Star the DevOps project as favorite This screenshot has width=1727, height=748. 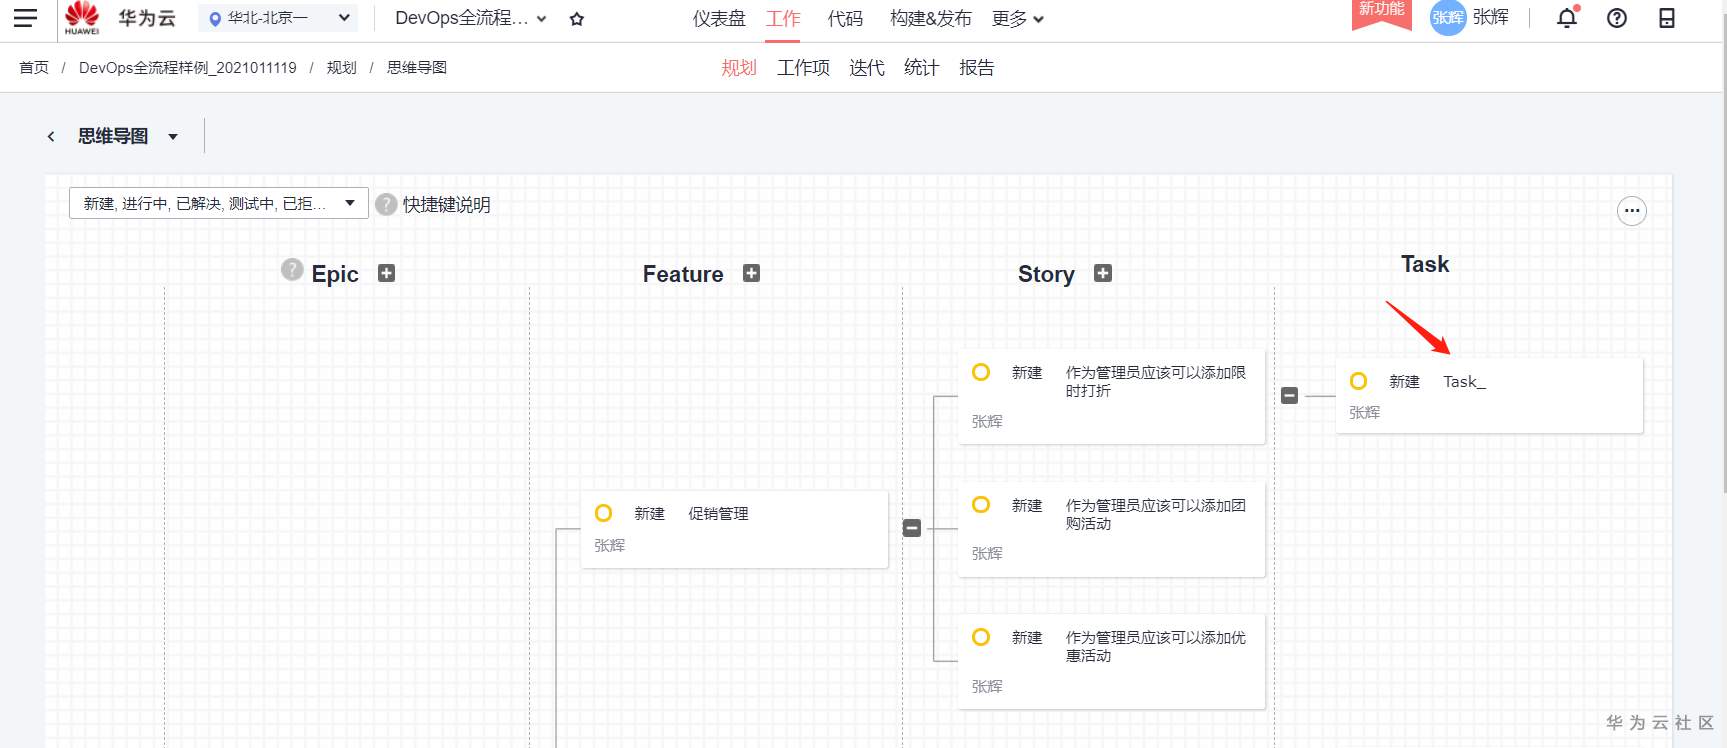(577, 19)
